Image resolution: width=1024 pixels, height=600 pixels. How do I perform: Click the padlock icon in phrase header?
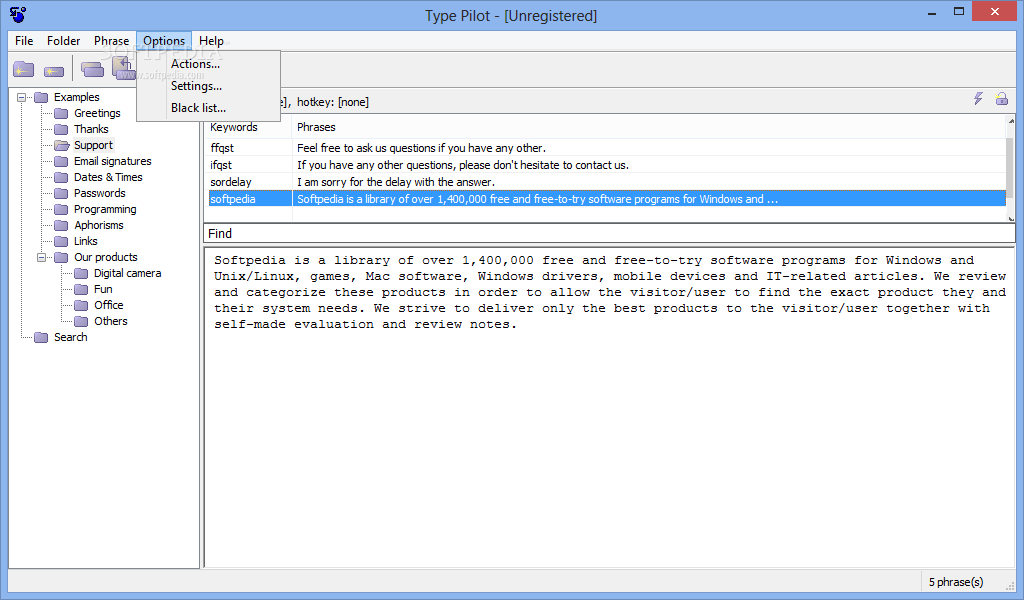pos(1001,99)
